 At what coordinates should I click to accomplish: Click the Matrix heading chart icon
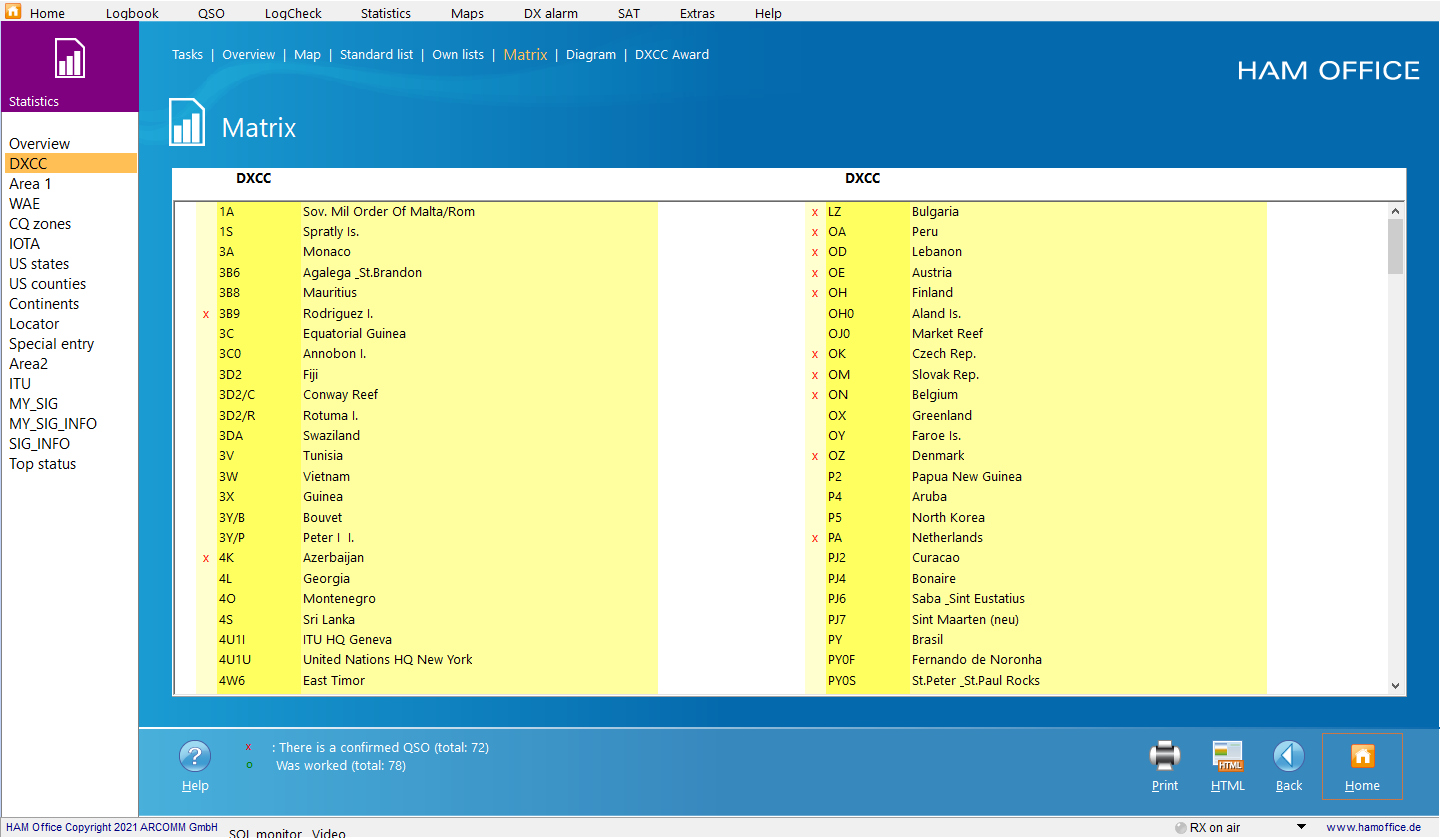(x=187, y=122)
